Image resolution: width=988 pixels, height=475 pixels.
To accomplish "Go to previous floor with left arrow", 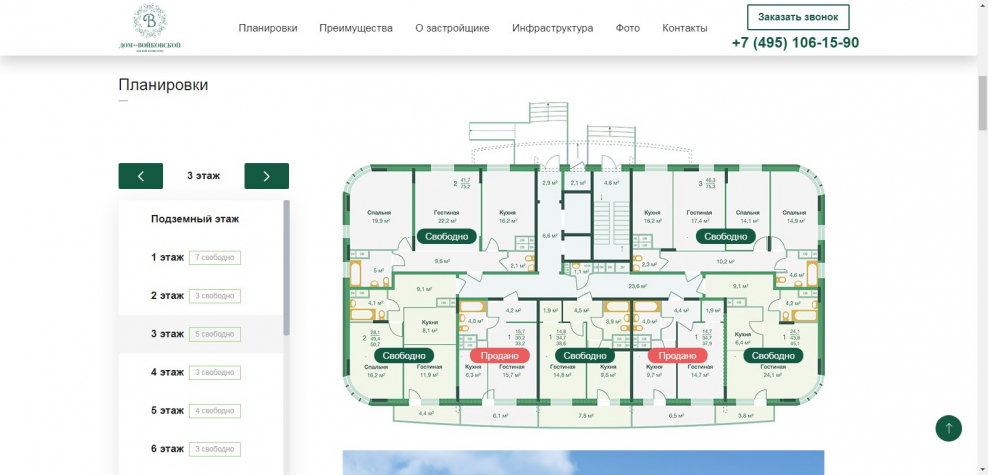I will (140, 176).
